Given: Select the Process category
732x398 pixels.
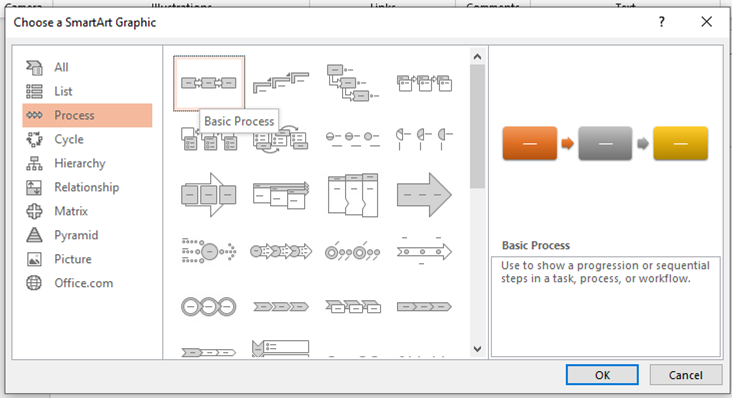Looking at the screenshot, I should click(87, 115).
